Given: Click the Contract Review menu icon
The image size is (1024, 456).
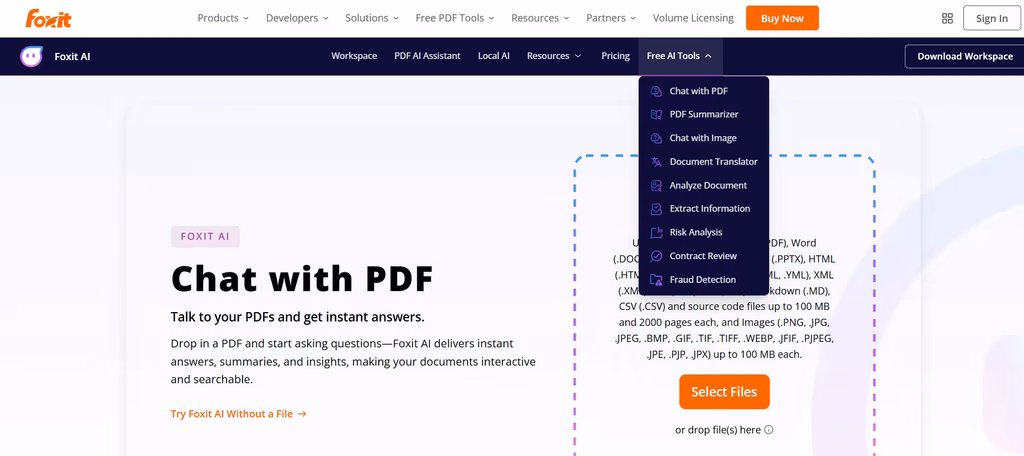Looking at the screenshot, I should pos(656,256).
